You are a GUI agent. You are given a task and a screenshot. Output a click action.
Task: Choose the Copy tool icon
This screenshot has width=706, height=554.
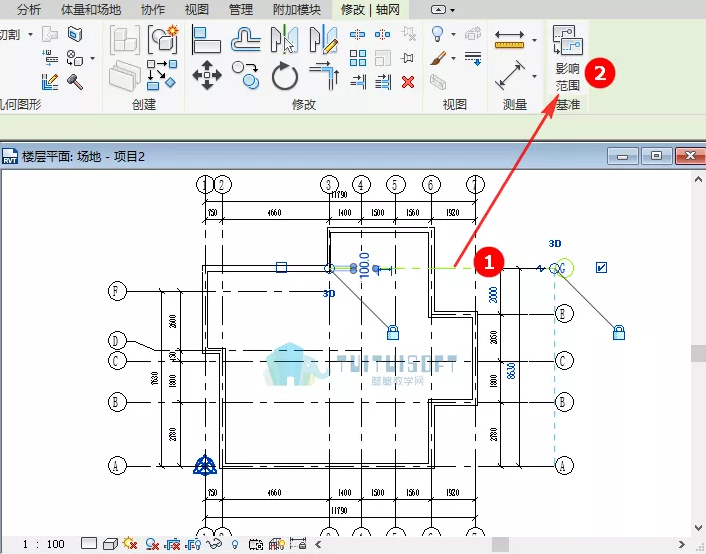point(244,74)
